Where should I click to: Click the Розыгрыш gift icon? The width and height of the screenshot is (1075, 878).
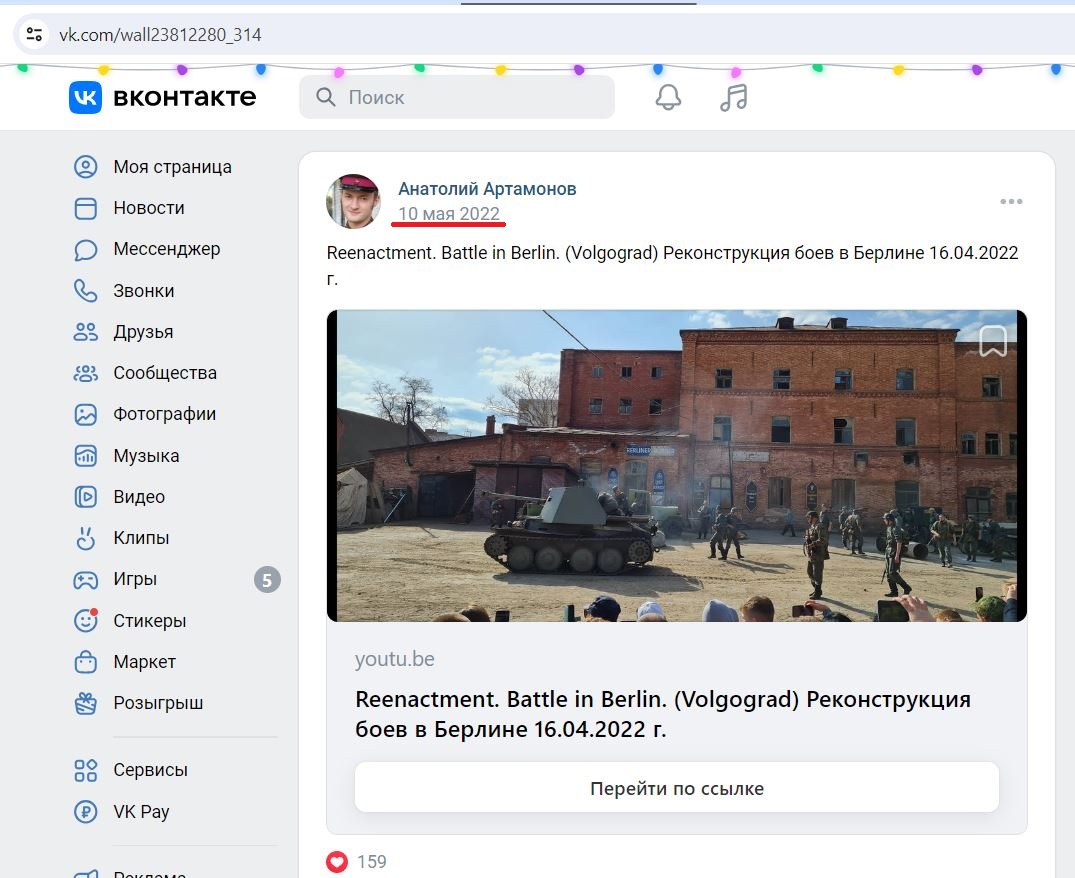pyautogui.click(x=86, y=703)
